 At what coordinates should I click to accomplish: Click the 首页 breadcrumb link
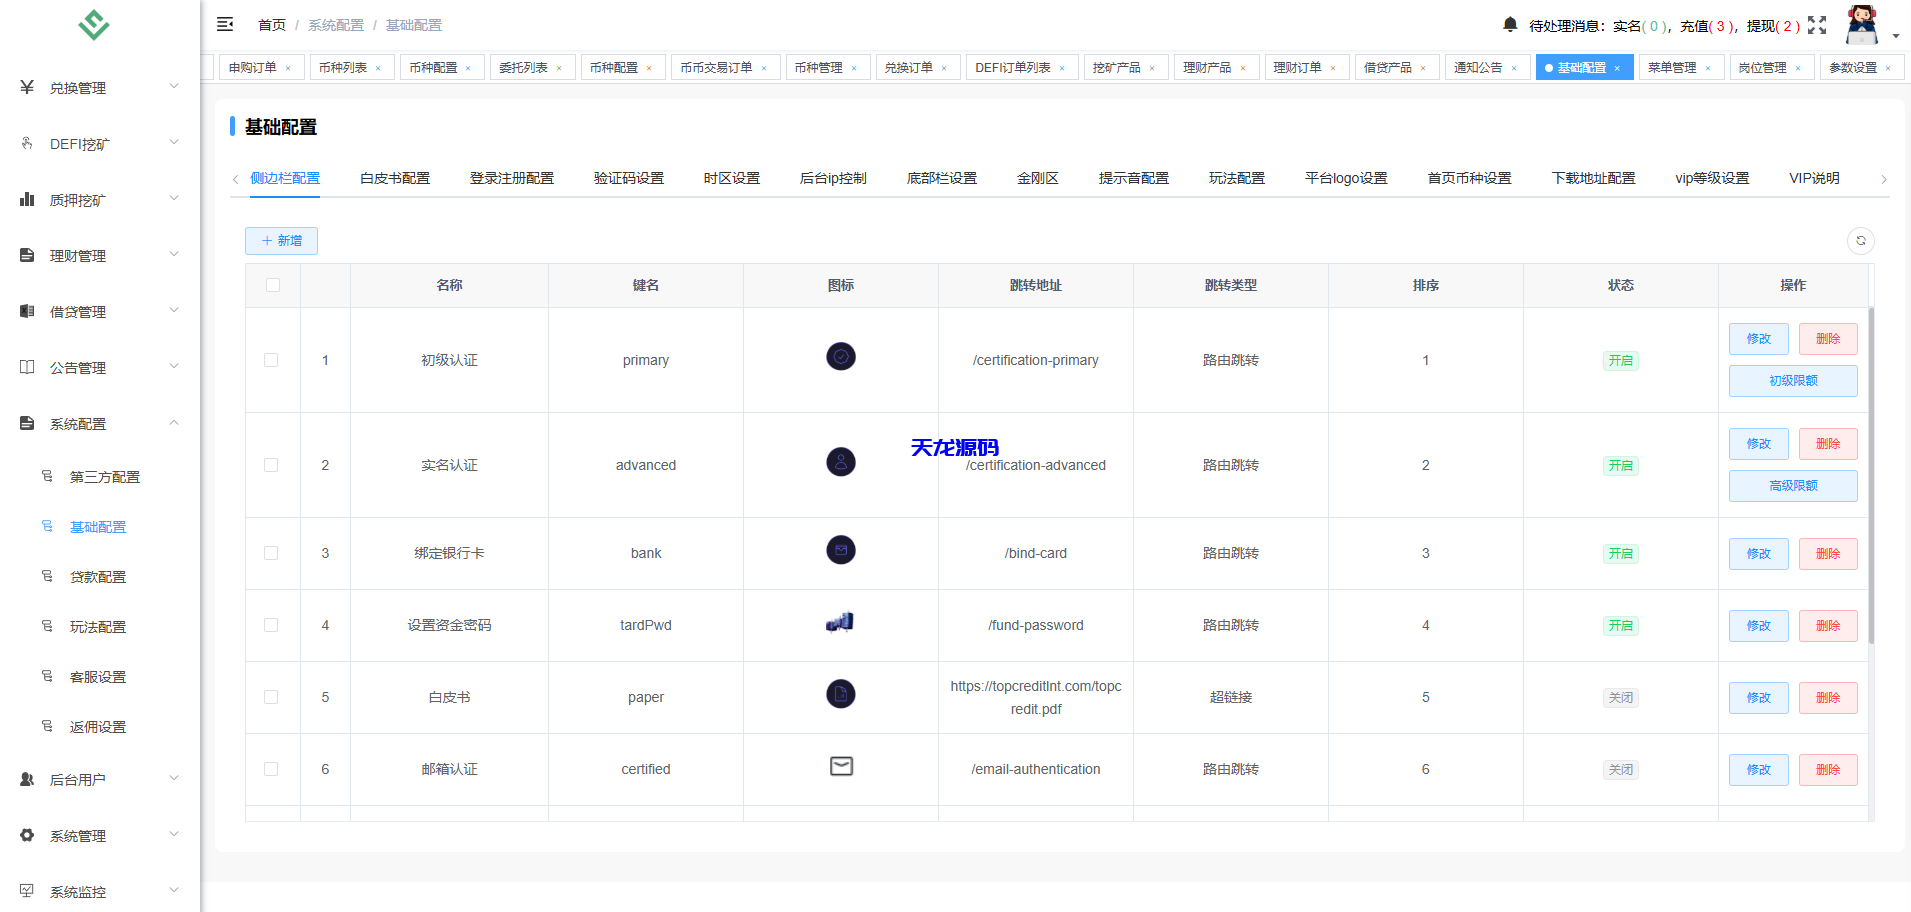(x=271, y=24)
